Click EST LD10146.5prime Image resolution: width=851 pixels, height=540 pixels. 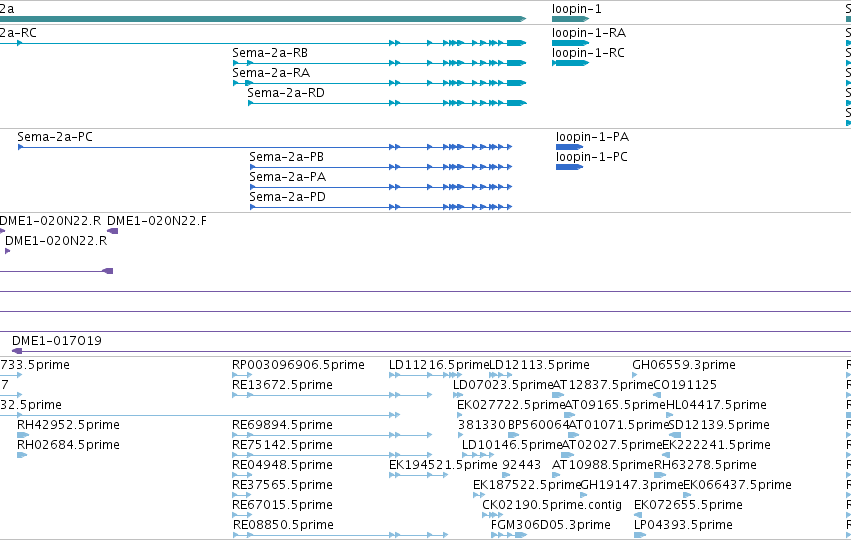click(x=512, y=445)
